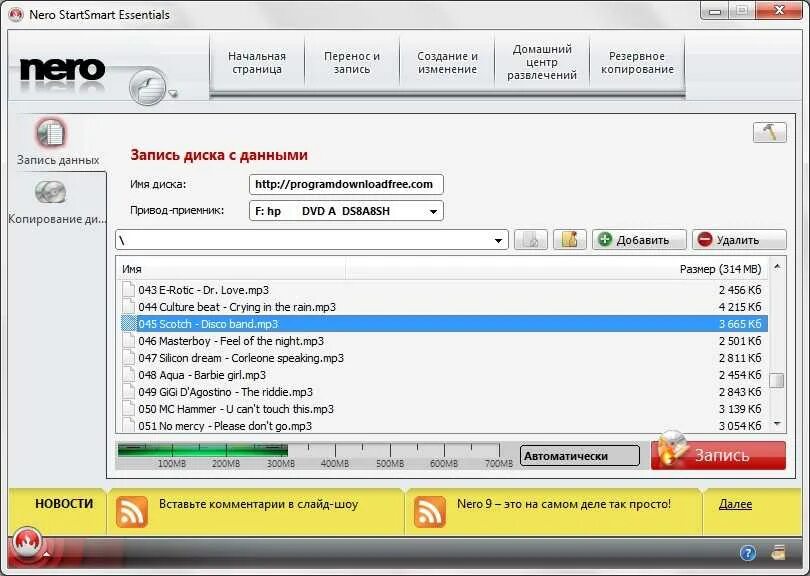Click file icon of 048 Aqua track
This screenshot has height=576, width=810.
click(128, 375)
